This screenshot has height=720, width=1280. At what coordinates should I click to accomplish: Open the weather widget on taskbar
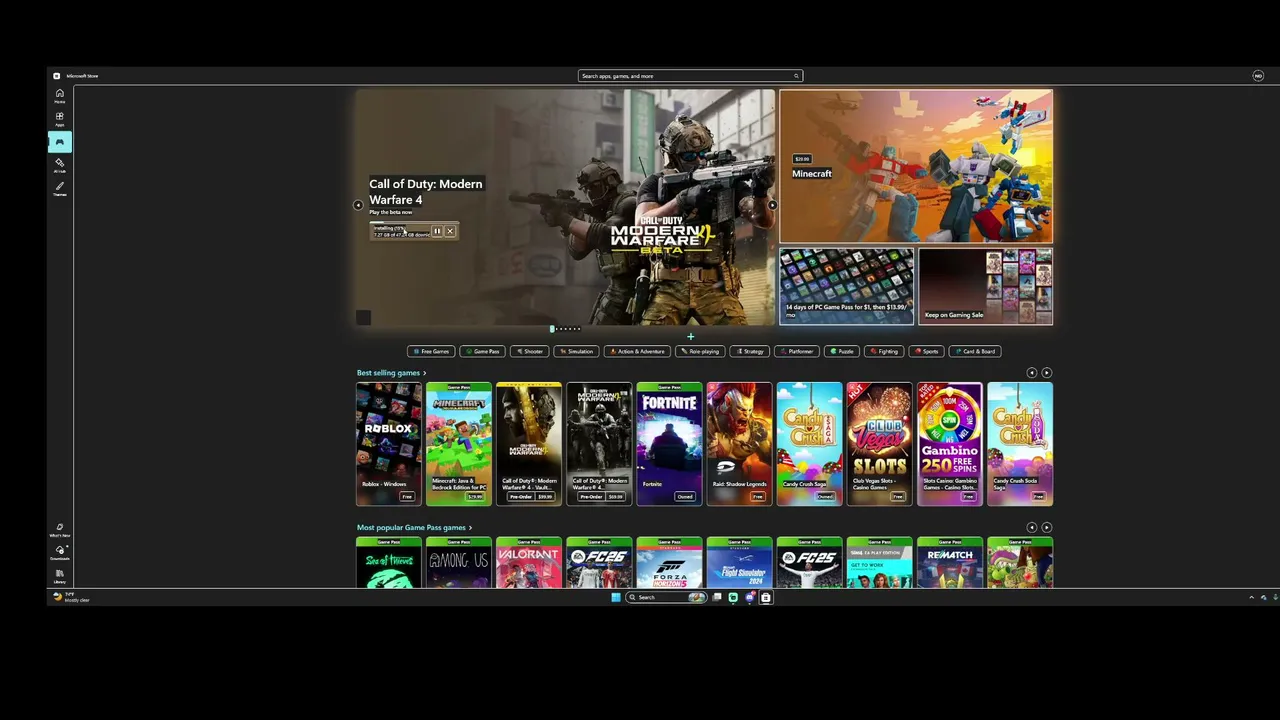click(71, 597)
